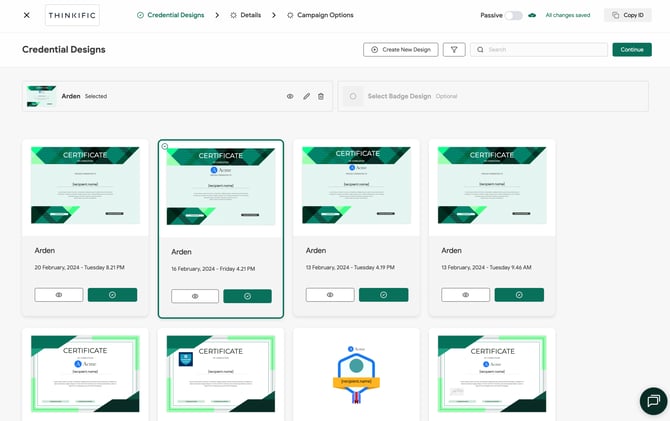Viewport: 670px width, 421px height.
Task: Click the green Continue button
Action: [632, 50]
